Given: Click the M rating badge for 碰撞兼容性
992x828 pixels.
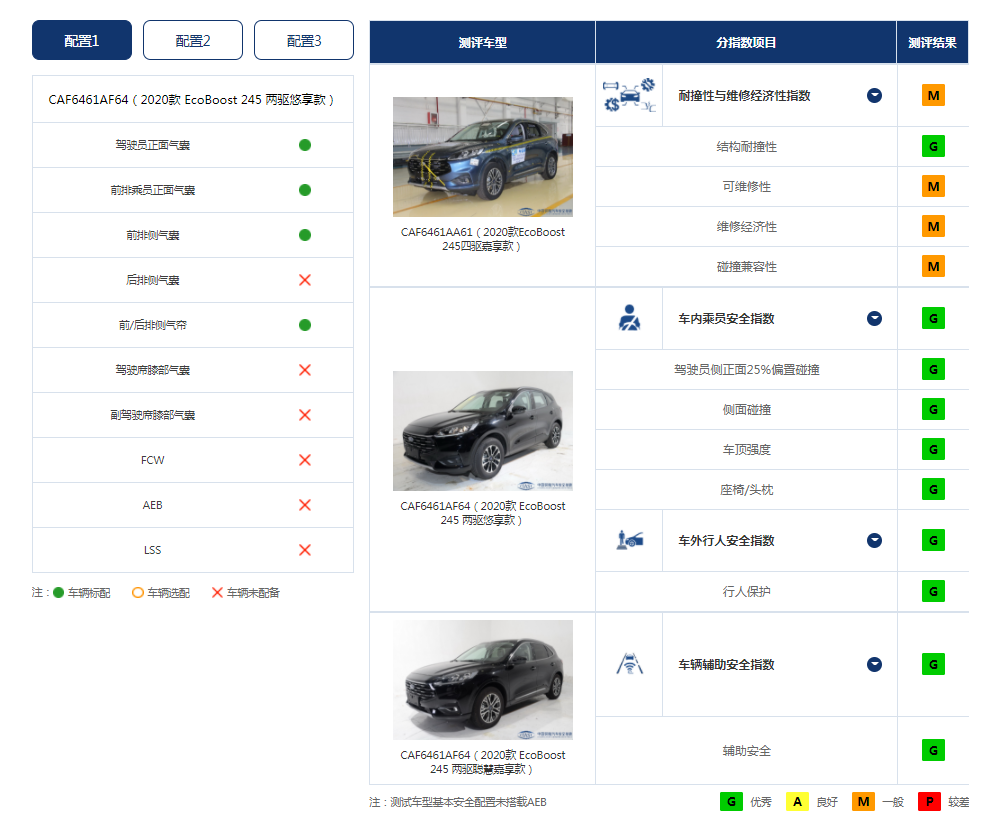Looking at the screenshot, I should click(933, 266).
